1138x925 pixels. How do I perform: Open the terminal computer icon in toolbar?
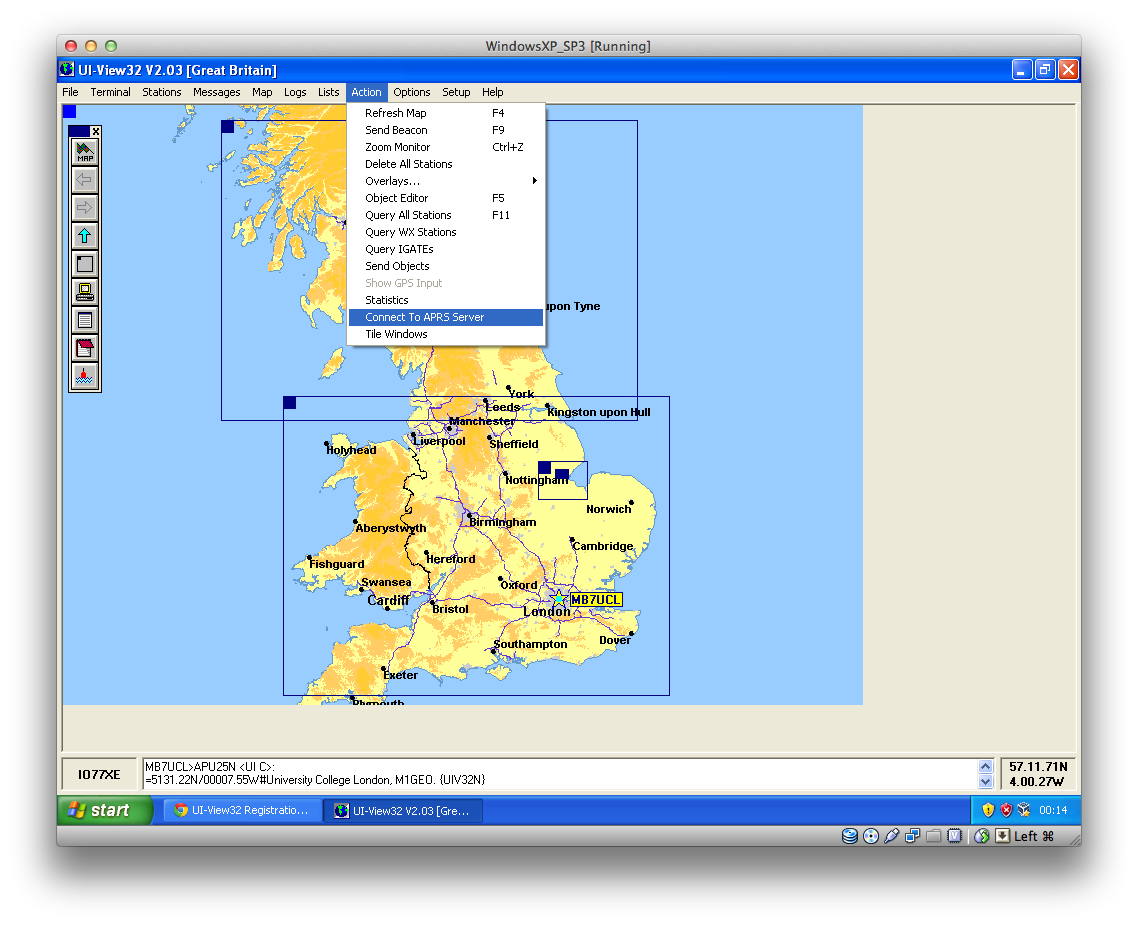(85, 292)
